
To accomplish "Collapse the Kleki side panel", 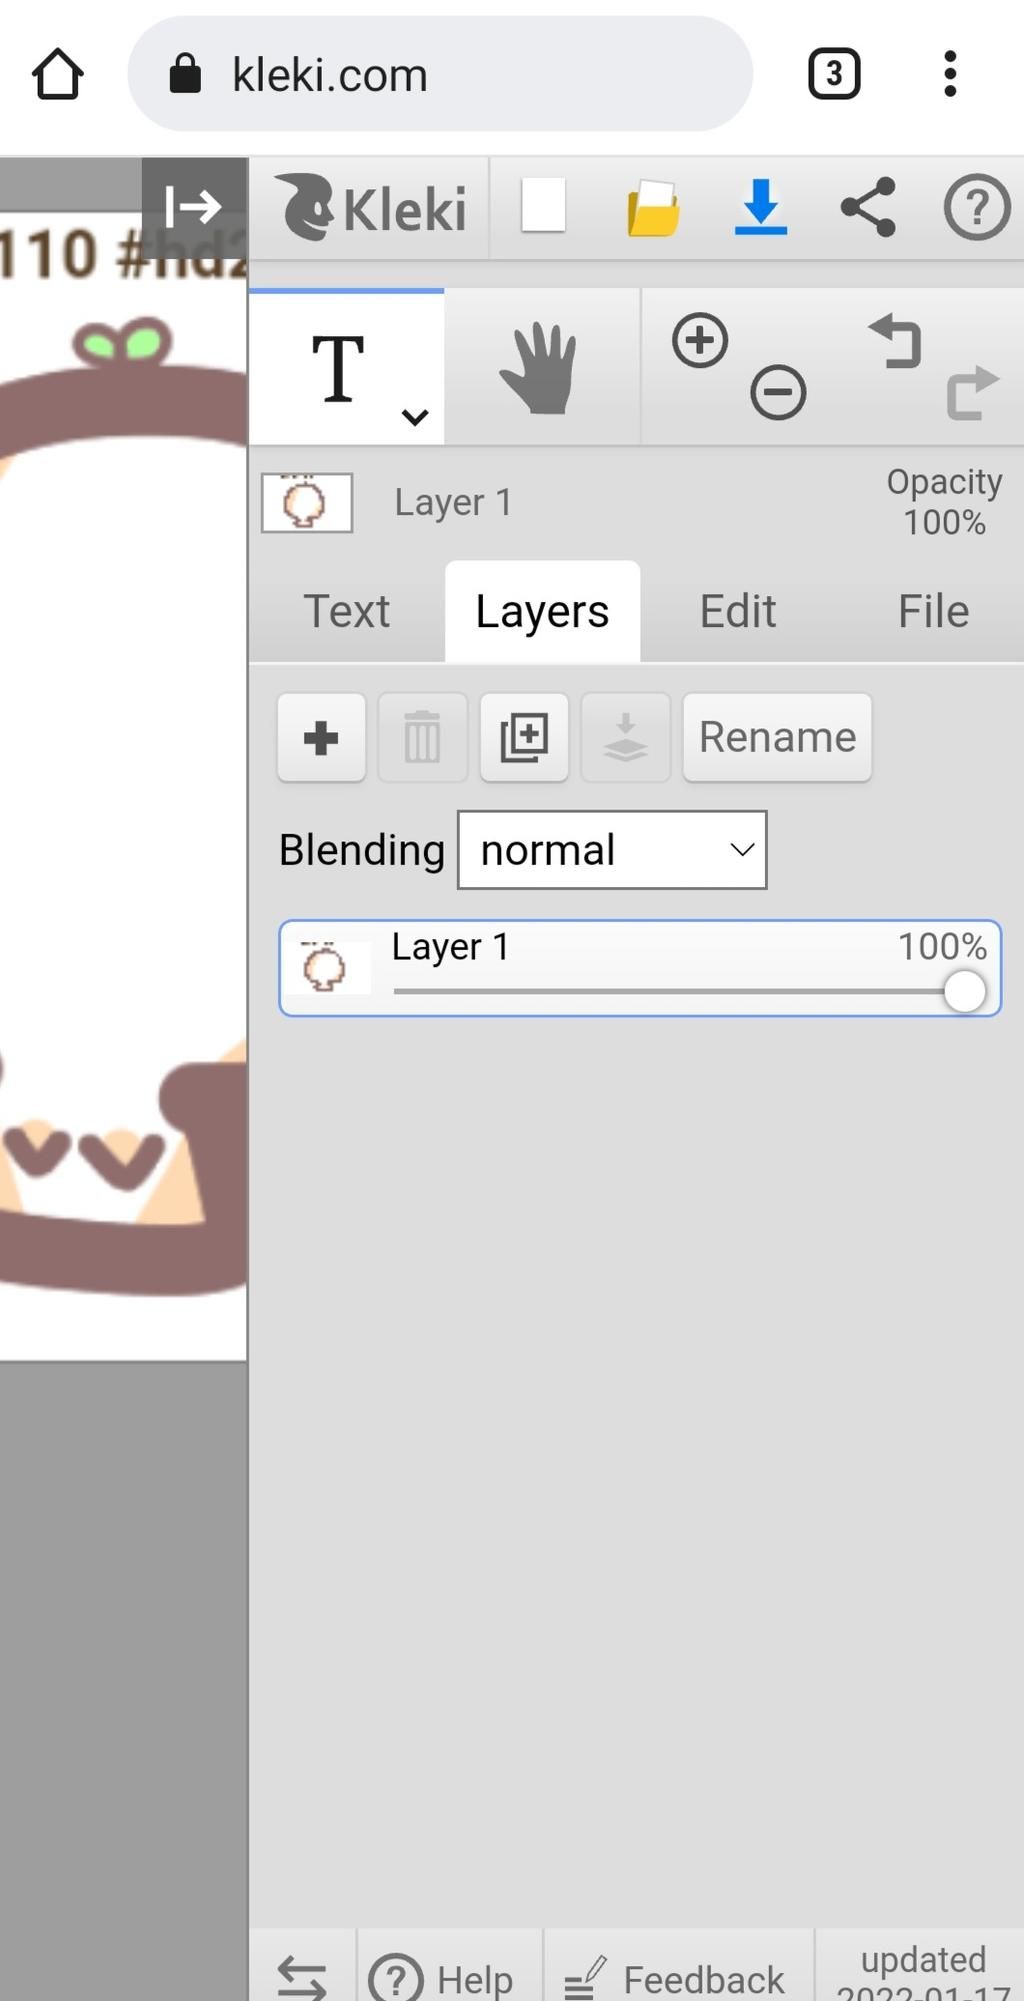I will click(x=193, y=207).
